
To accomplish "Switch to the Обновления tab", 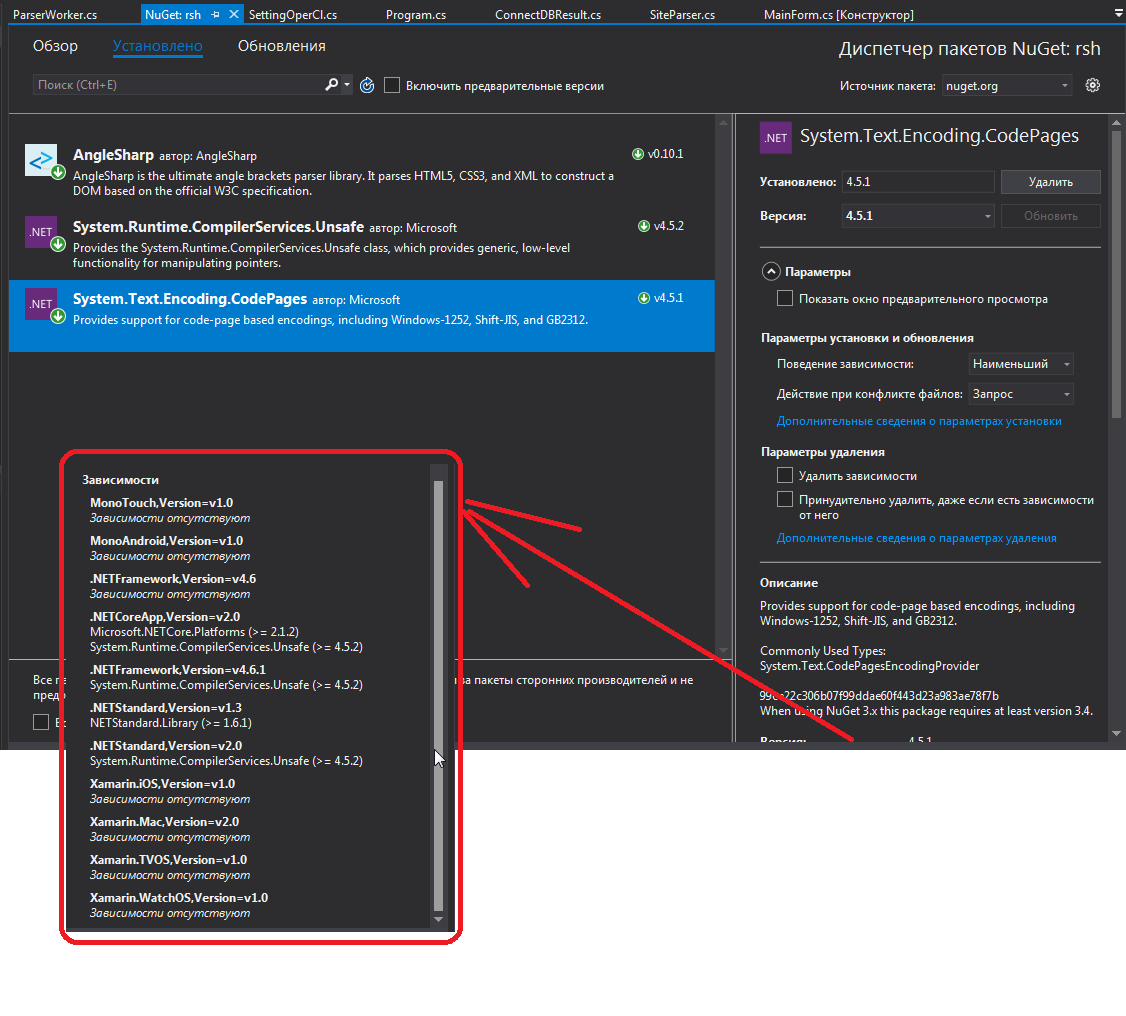I will click(x=282, y=46).
